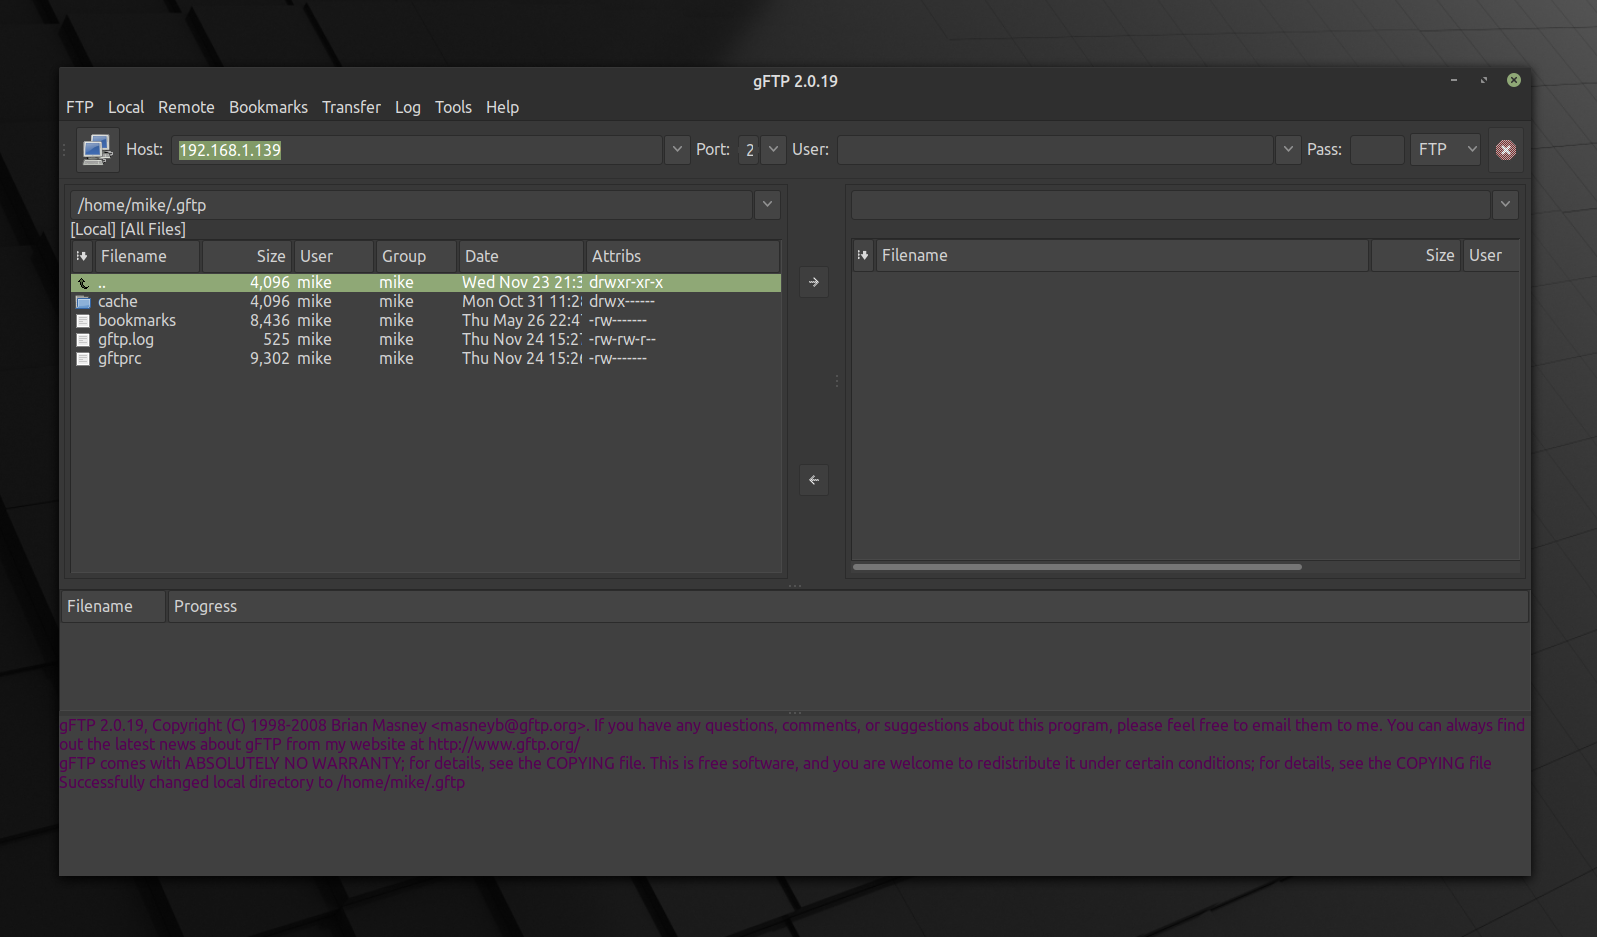Click the remote pane horizontal scrollbar
The width and height of the screenshot is (1597, 937).
pyautogui.click(x=1077, y=567)
